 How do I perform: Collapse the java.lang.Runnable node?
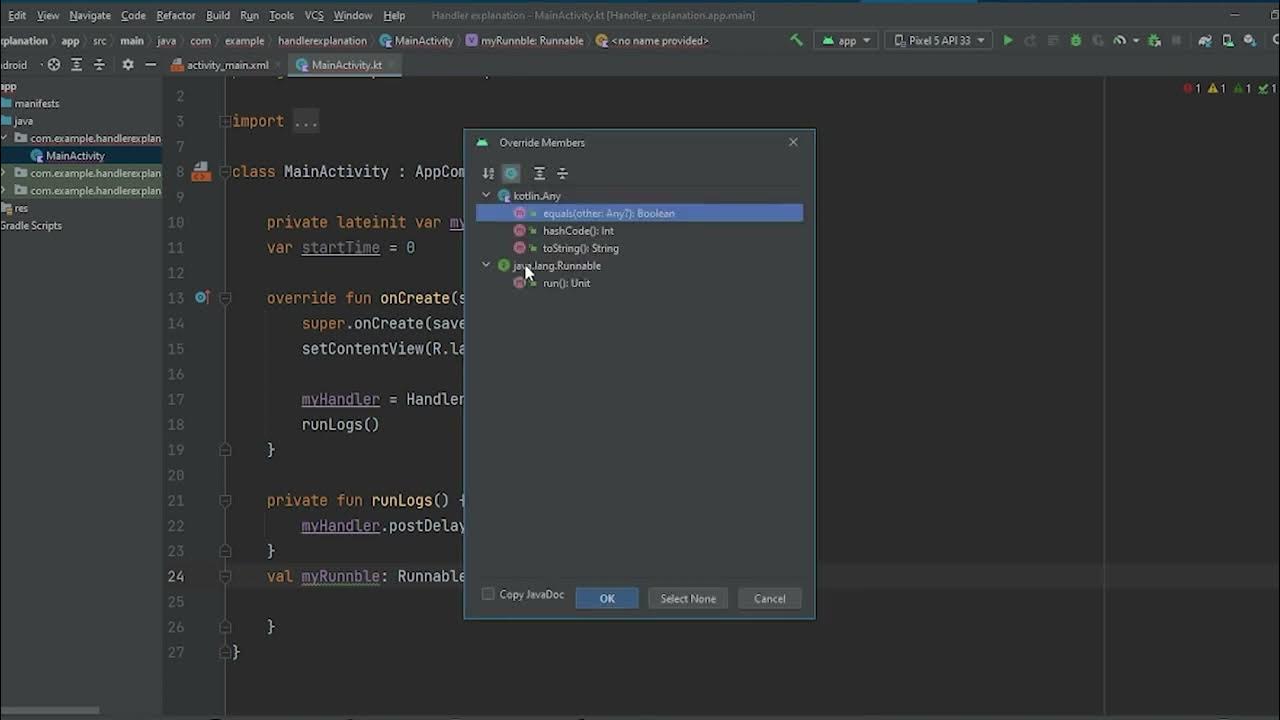click(x=486, y=265)
